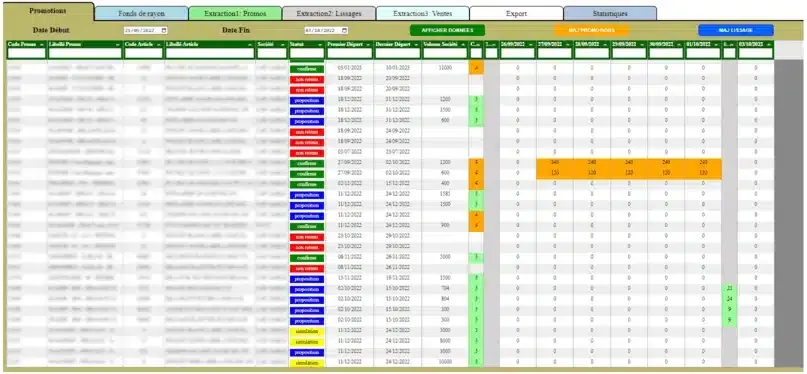The image size is (807, 374).
Task: Click the Dernier Départ filter box
Action: (397, 53)
